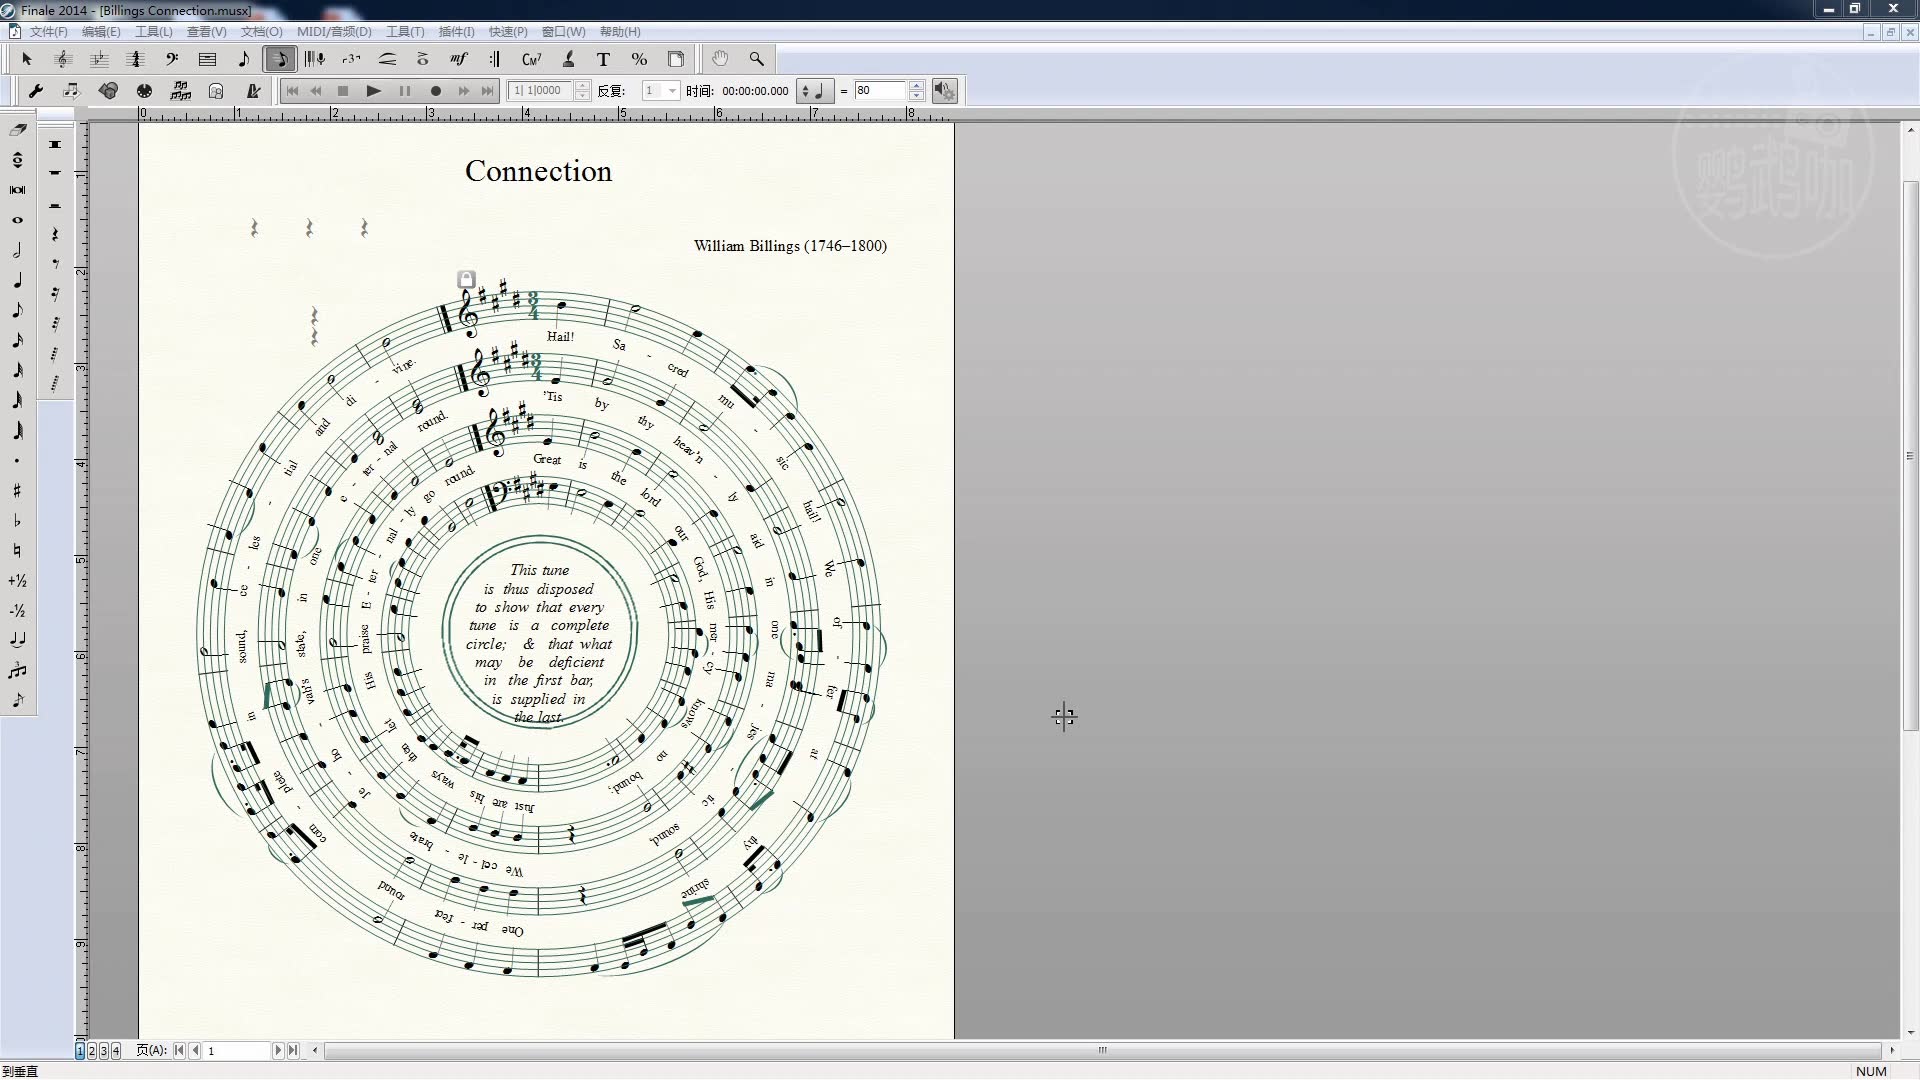The height and width of the screenshot is (1080, 1920).
Task: Open the 查看(V) menu
Action: pyautogui.click(x=207, y=32)
